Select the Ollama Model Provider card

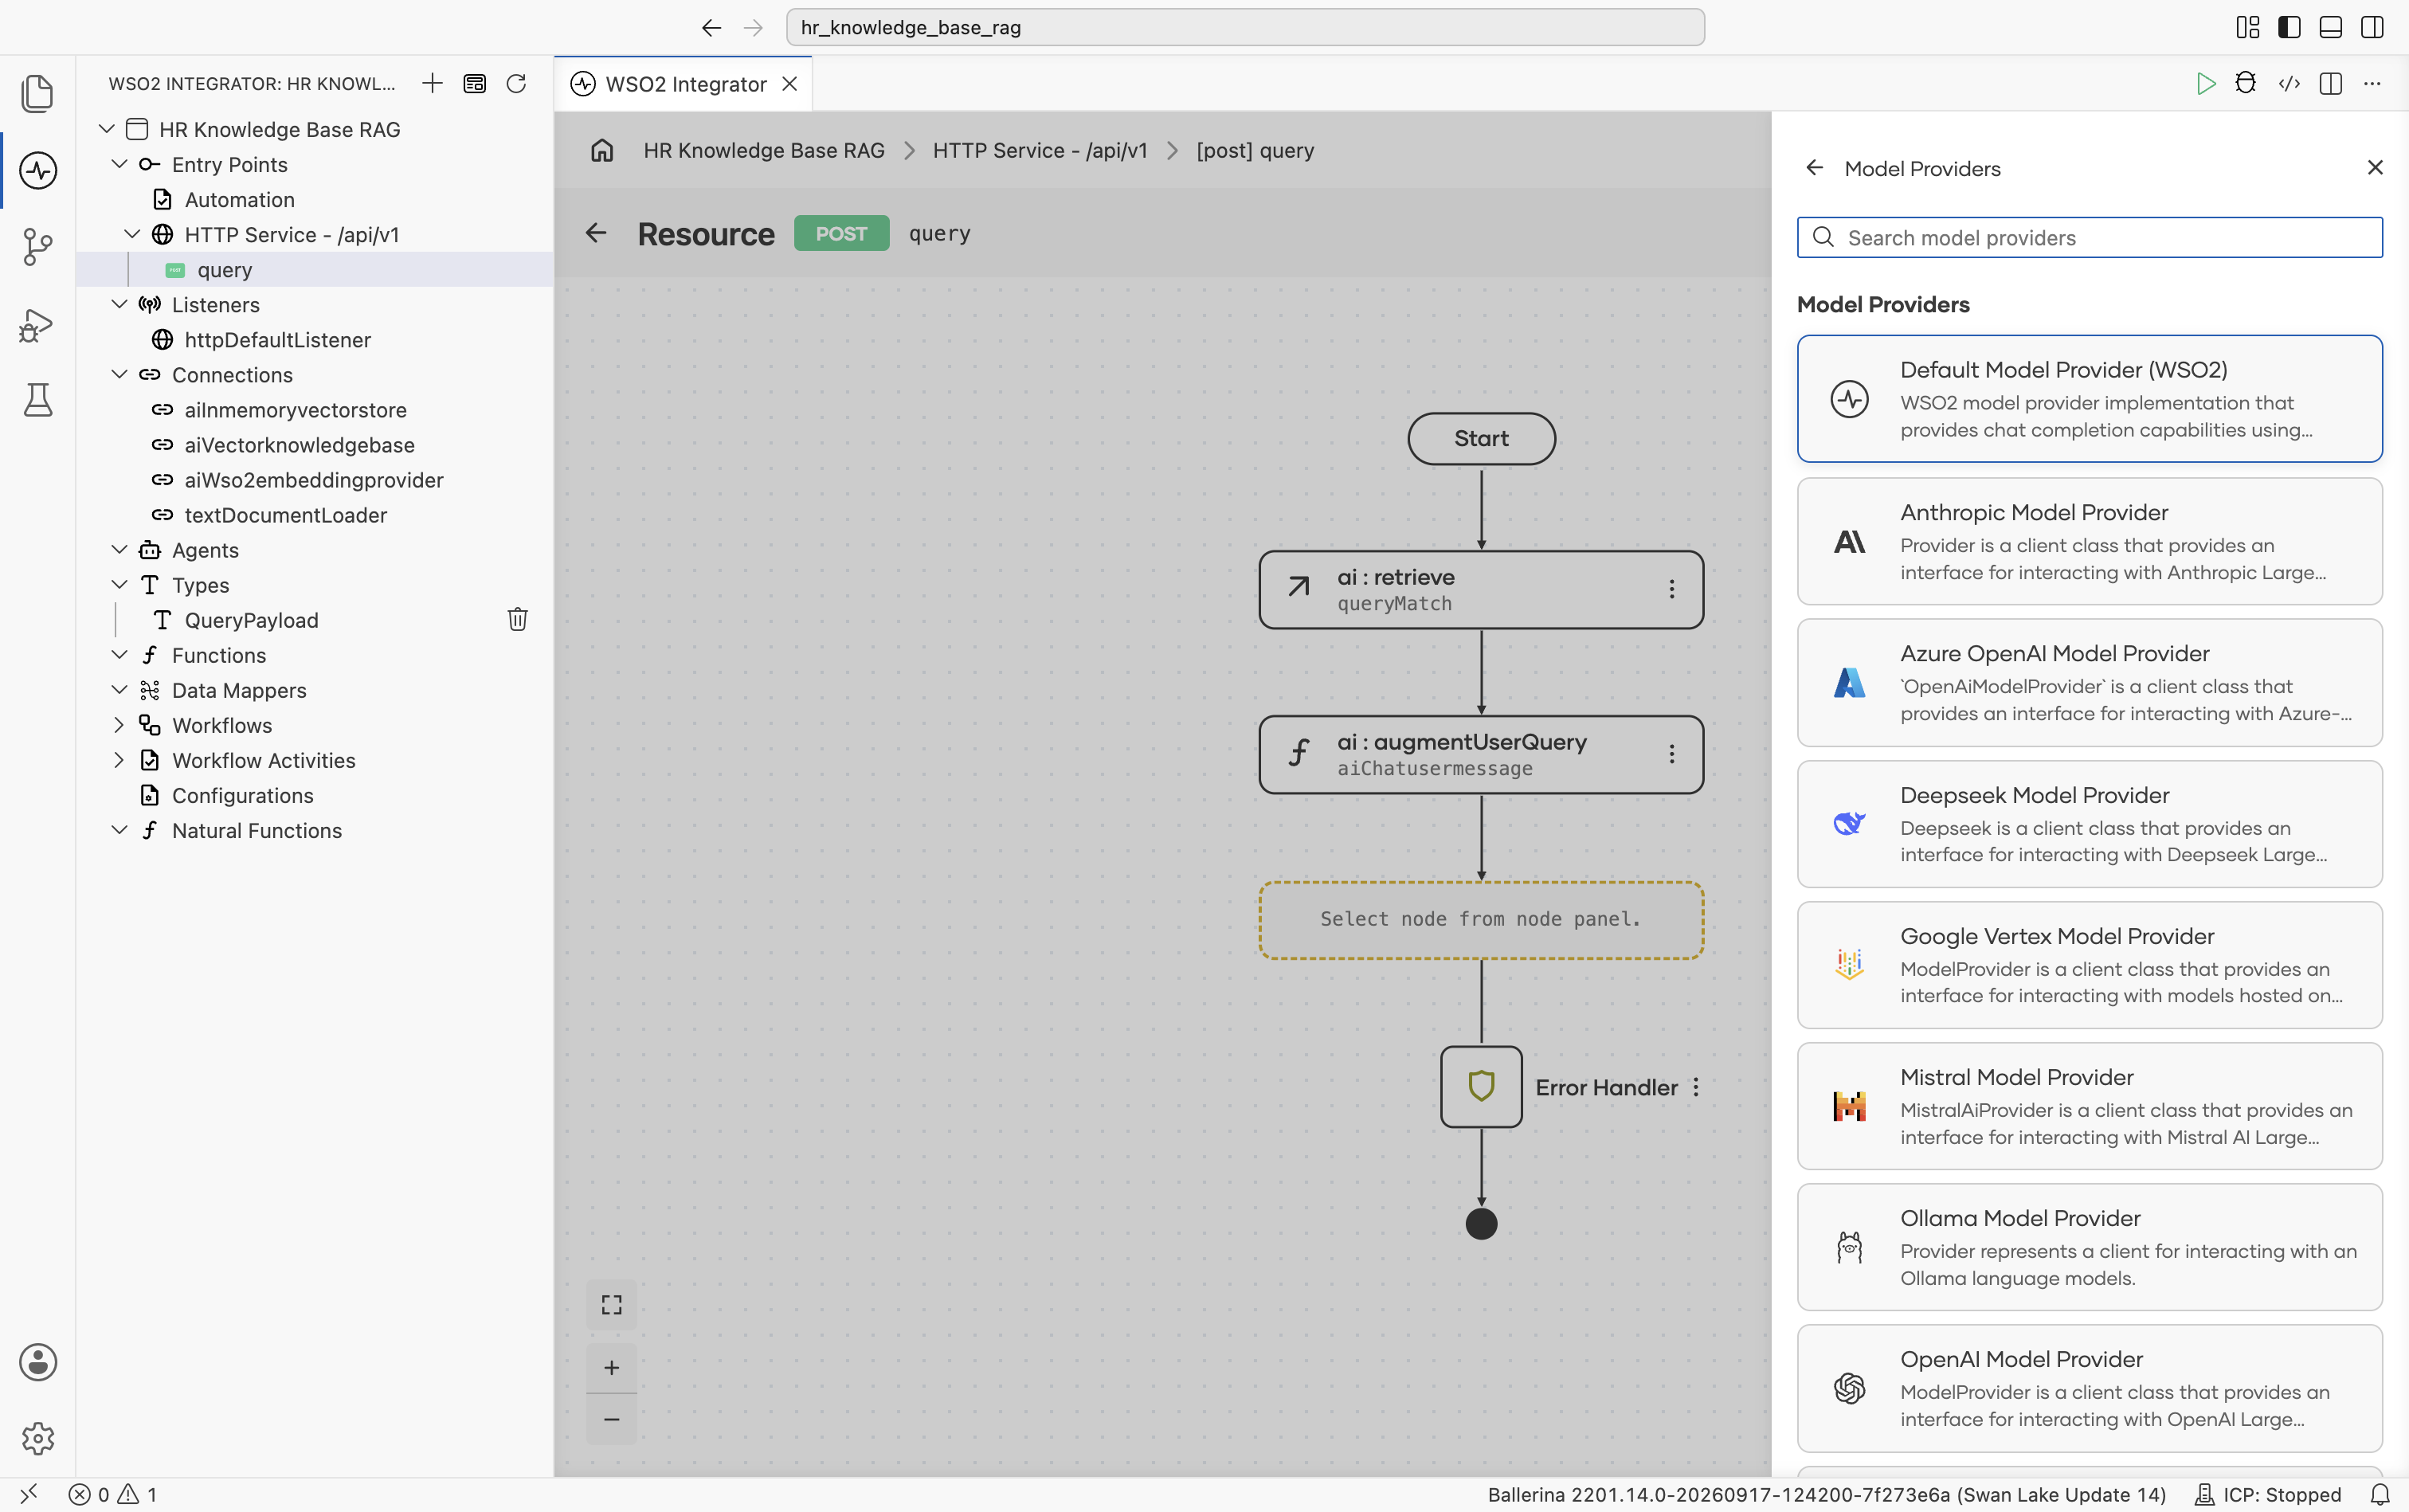pyautogui.click(x=2089, y=1247)
